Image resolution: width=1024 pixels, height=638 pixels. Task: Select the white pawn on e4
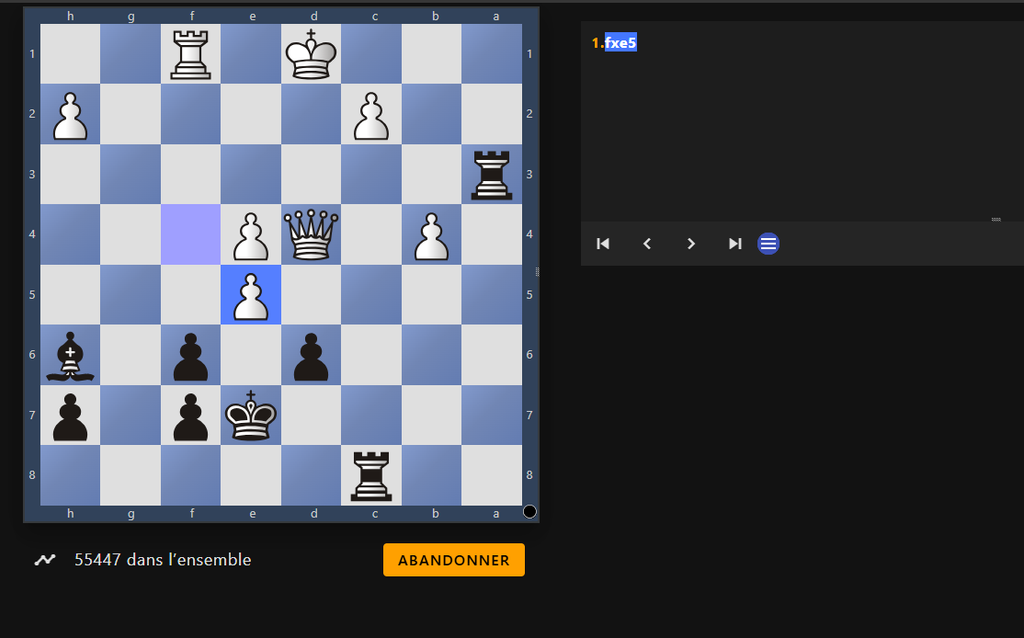coord(251,235)
